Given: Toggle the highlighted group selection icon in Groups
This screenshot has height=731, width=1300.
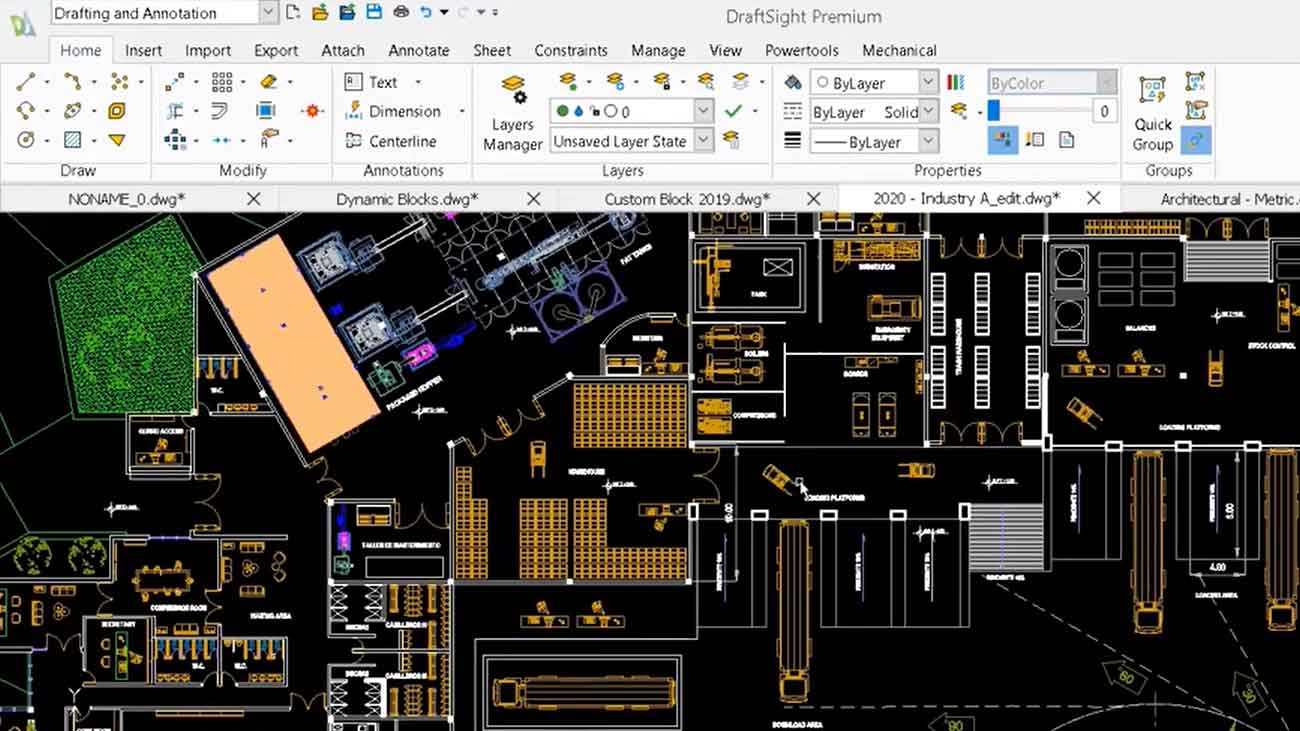Looking at the screenshot, I should [x=1195, y=141].
